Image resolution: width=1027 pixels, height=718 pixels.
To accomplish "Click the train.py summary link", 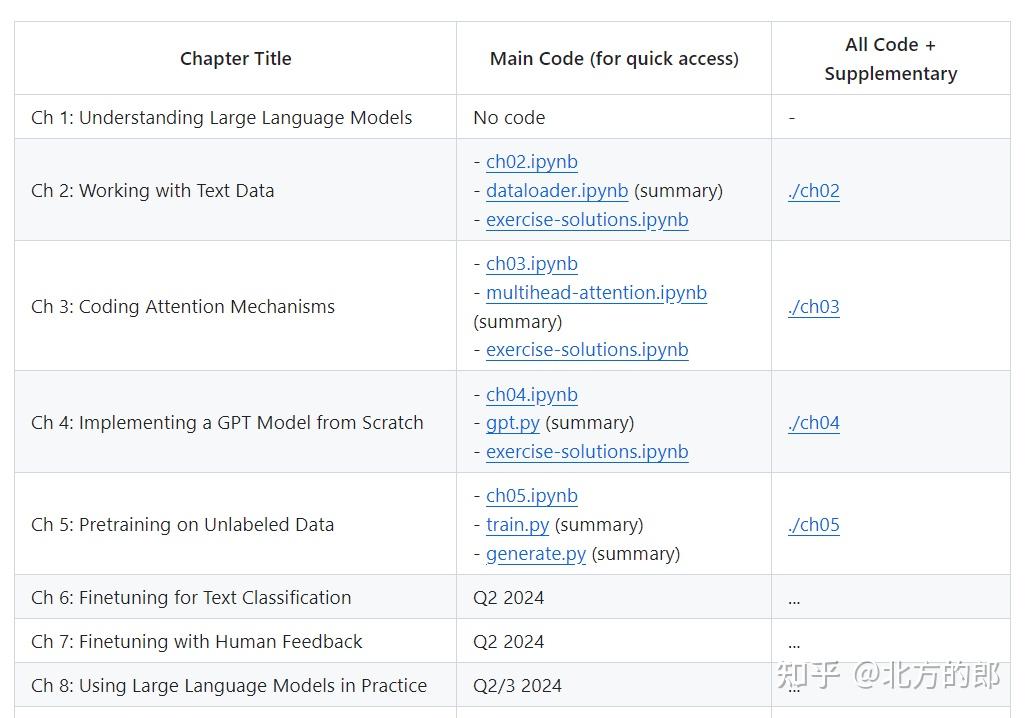I will (x=517, y=525).
